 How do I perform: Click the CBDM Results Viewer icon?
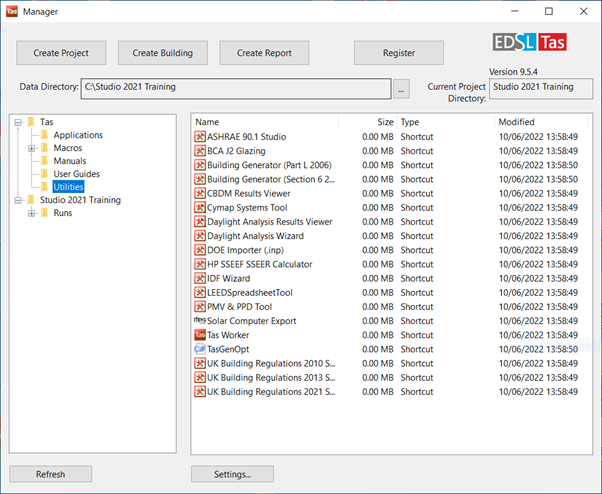click(x=200, y=193)
